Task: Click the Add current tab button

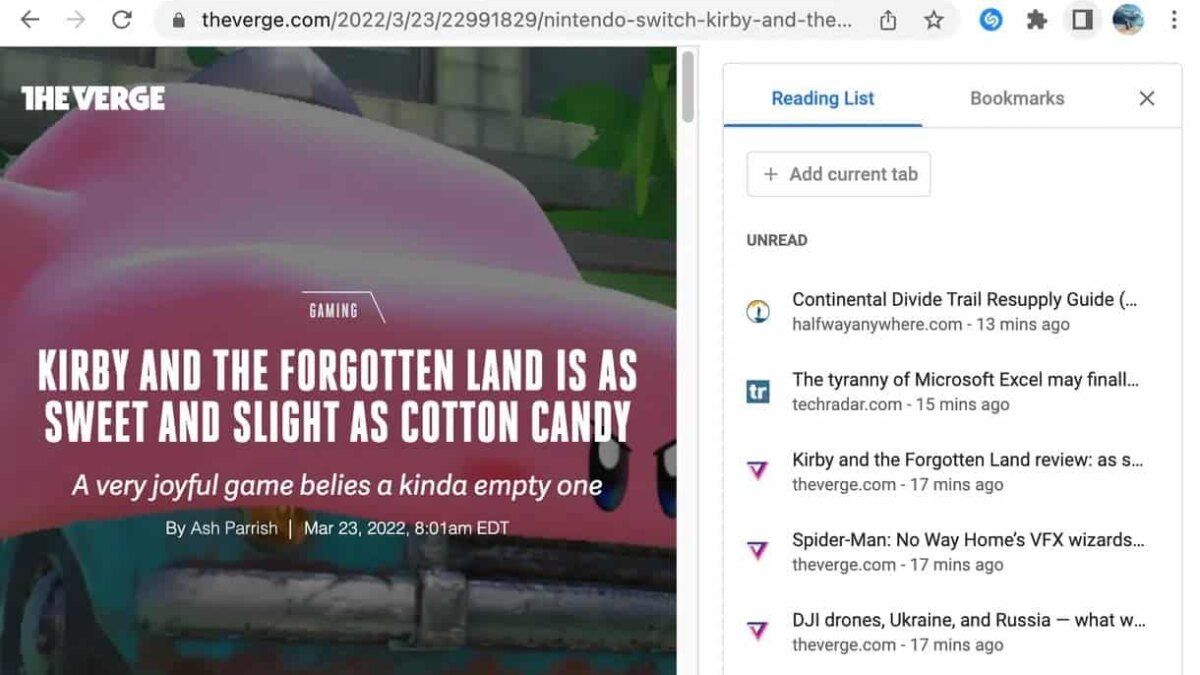Action: [x=838, y=174]
